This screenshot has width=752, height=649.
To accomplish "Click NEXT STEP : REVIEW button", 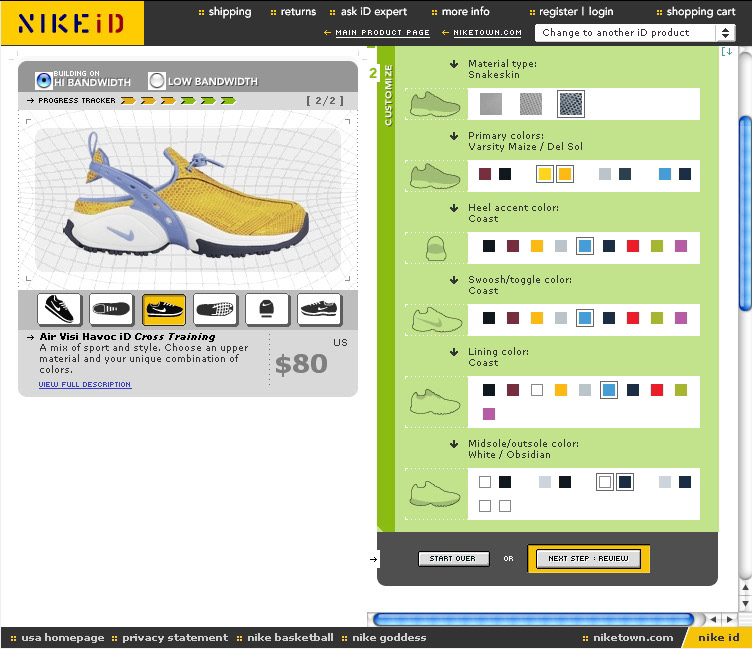I will 588,559.
